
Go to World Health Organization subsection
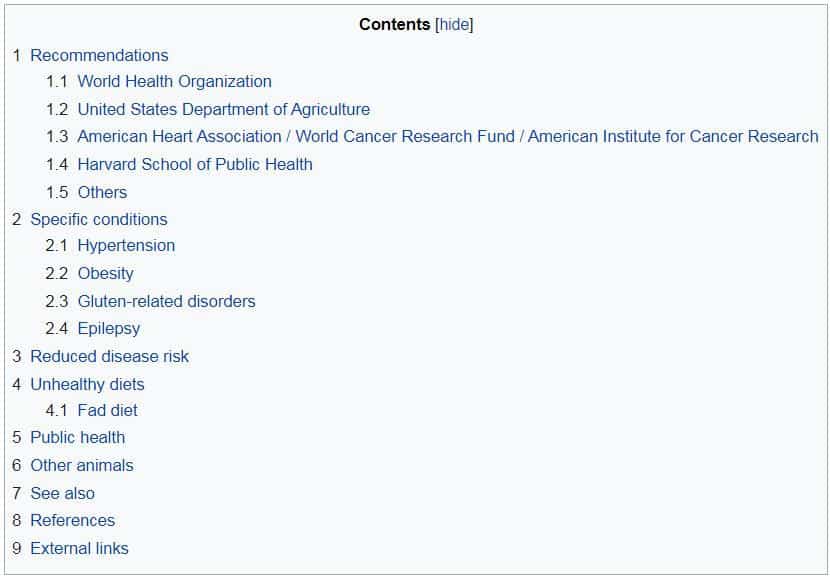[174, 82]
